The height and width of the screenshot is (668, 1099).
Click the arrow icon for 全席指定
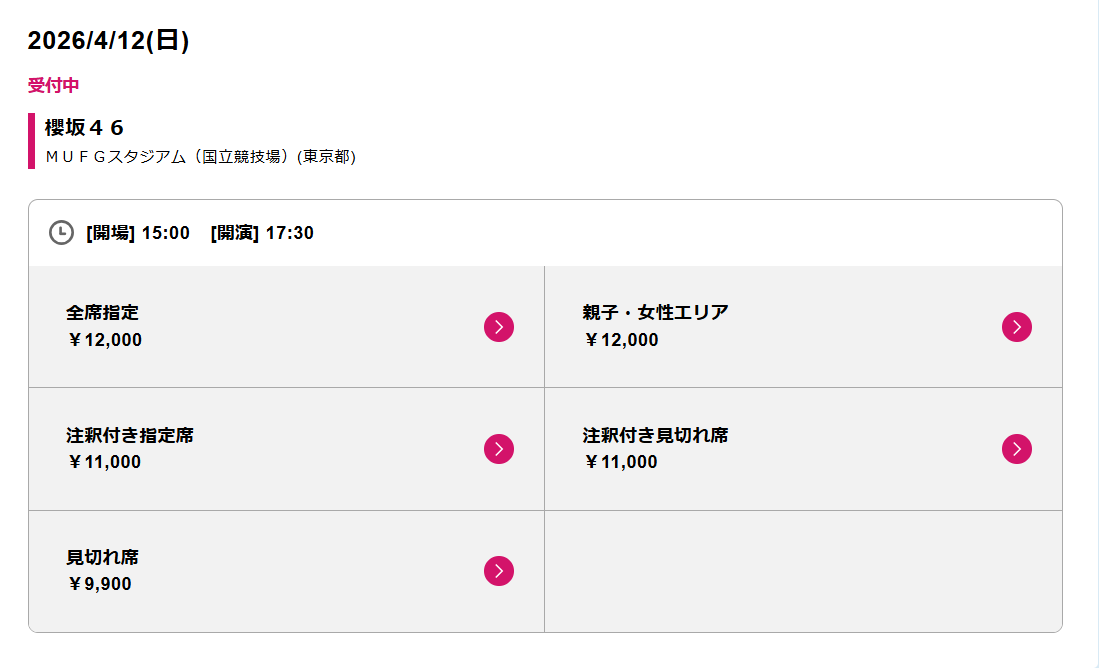[x=499, y=327]
